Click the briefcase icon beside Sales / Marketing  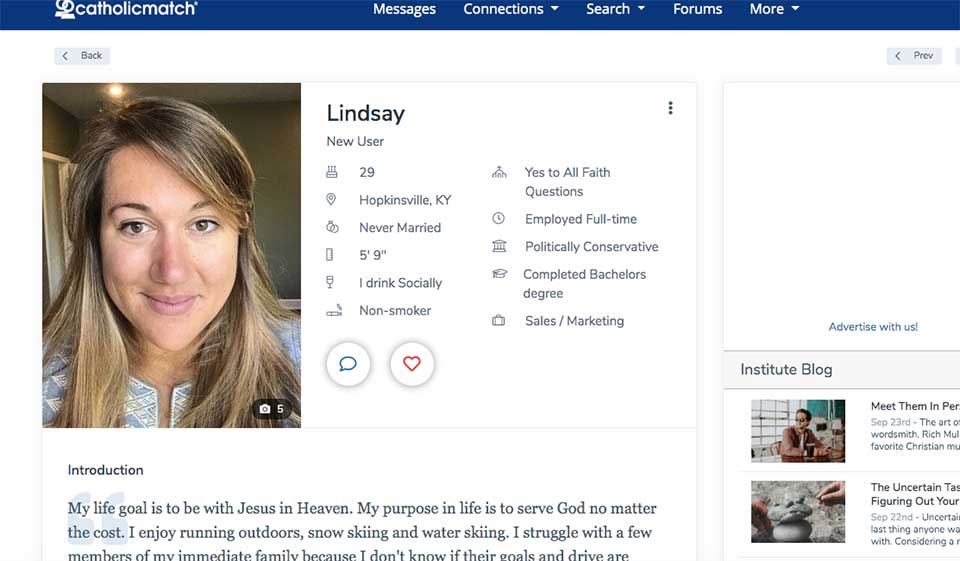coord(499,321)
